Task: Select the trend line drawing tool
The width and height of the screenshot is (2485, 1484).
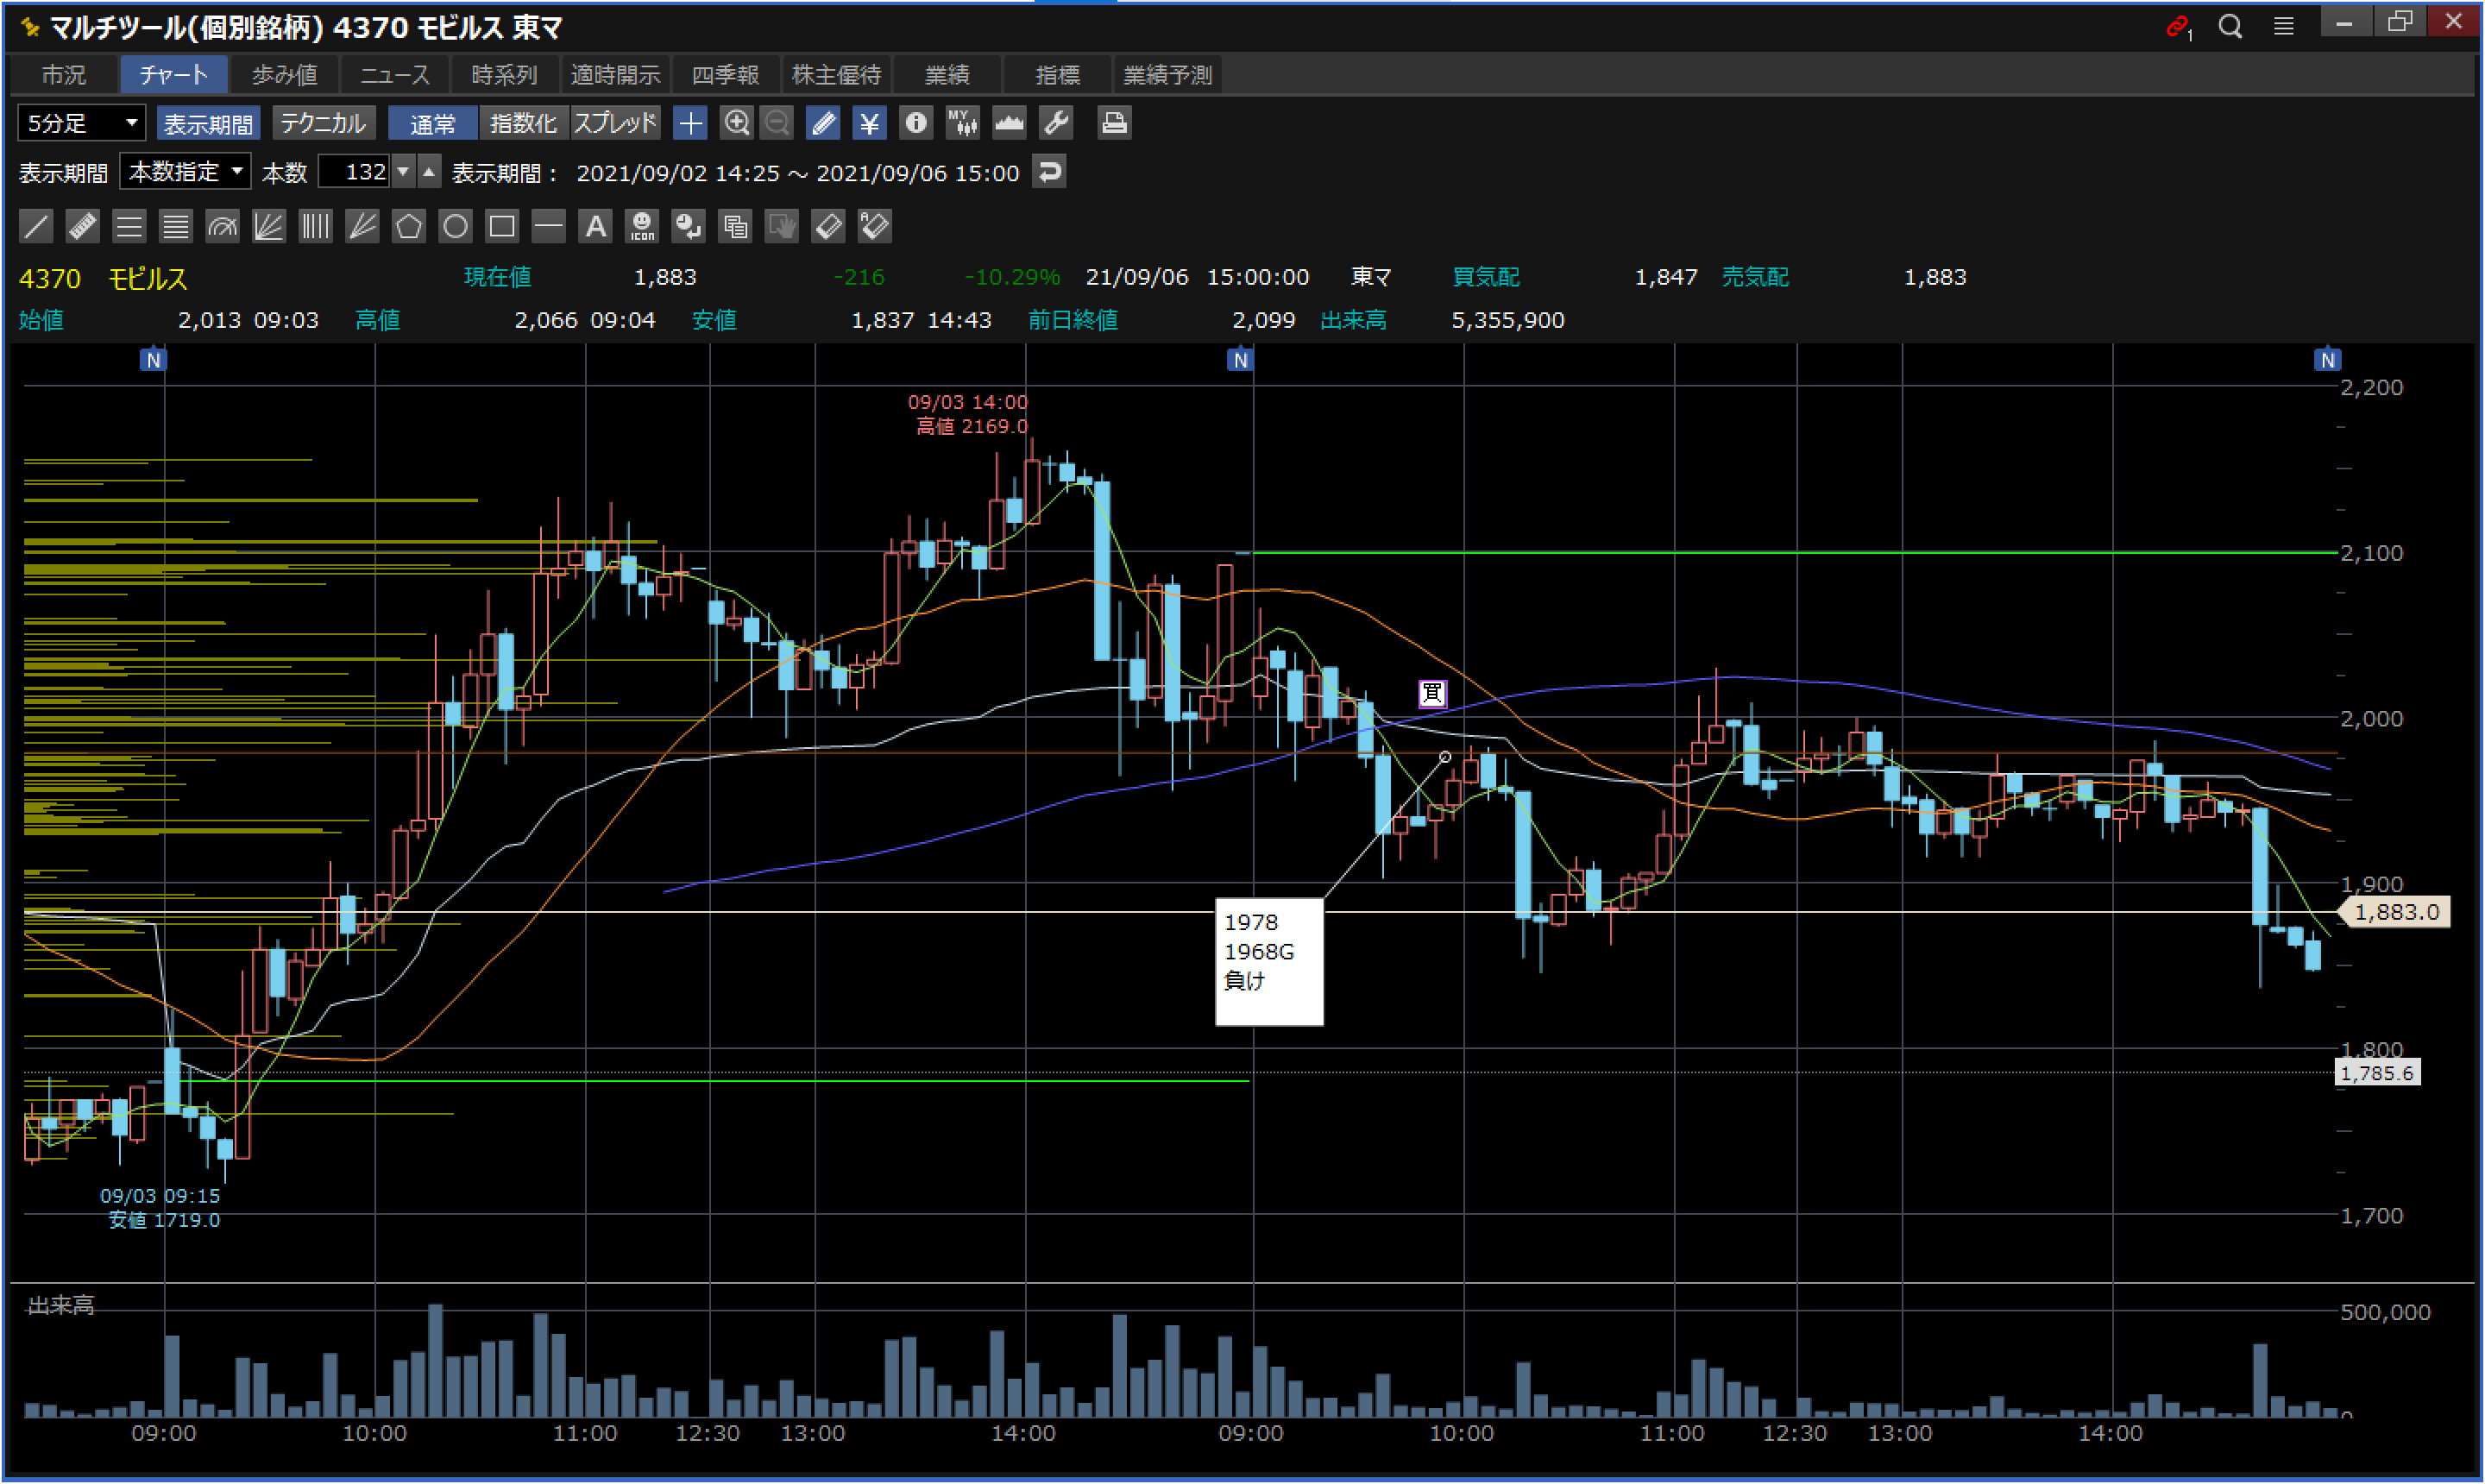Action: pos(36,227)
